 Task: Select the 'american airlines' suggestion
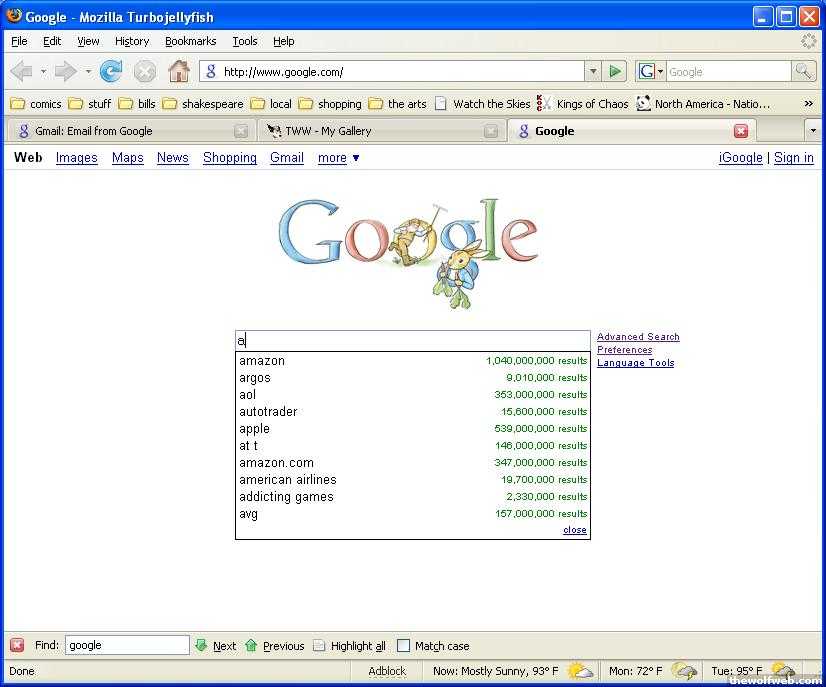click(x=288, y=480)
